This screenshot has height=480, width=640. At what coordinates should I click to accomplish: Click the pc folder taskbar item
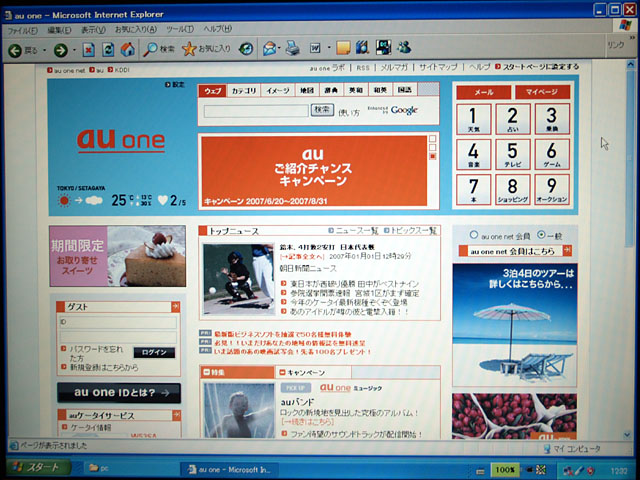click(99, 468)
